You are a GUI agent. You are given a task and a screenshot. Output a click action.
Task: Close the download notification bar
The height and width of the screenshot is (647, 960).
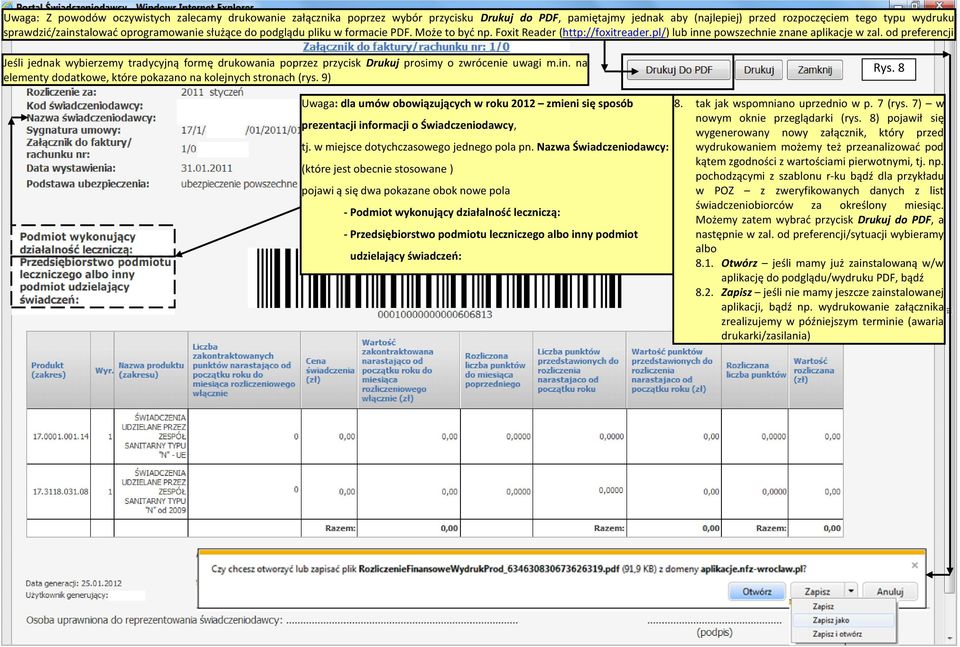[x=915, y=565]
